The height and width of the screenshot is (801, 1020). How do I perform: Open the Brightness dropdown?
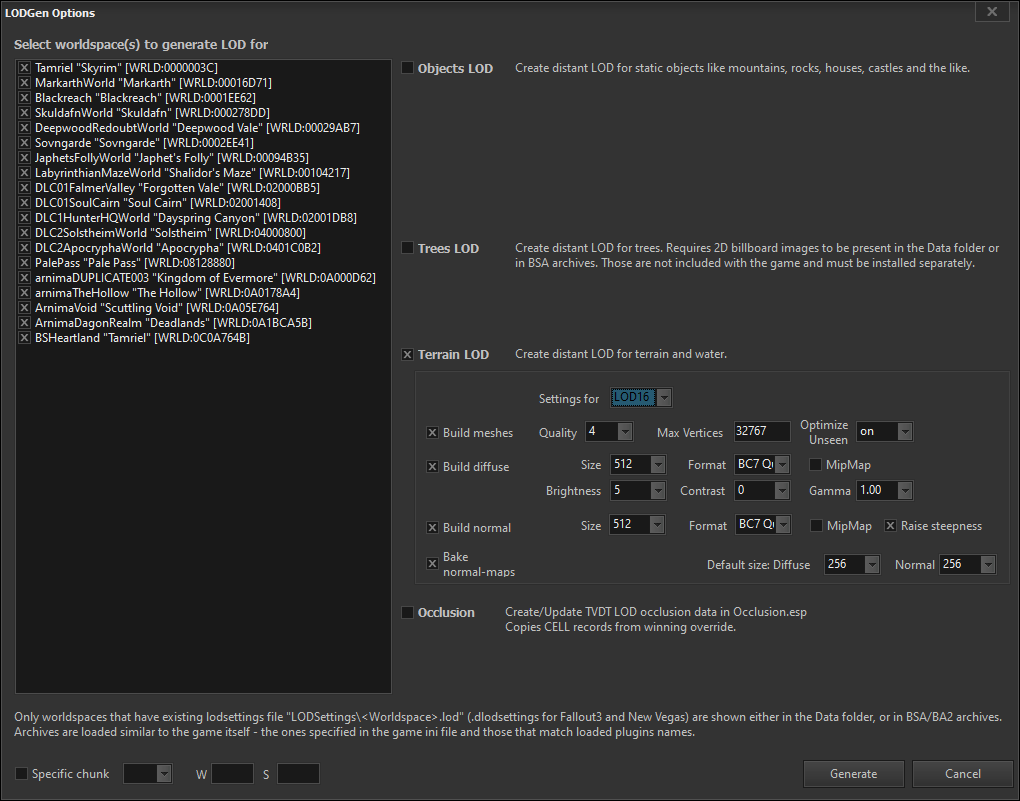[x=638, y=491]
